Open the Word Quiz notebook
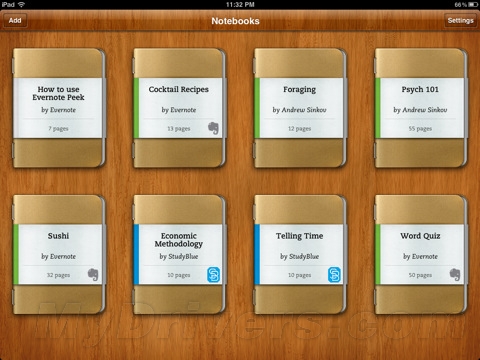Image resolution: width=480 pixels, height=360 pixels. pos(421,255)
